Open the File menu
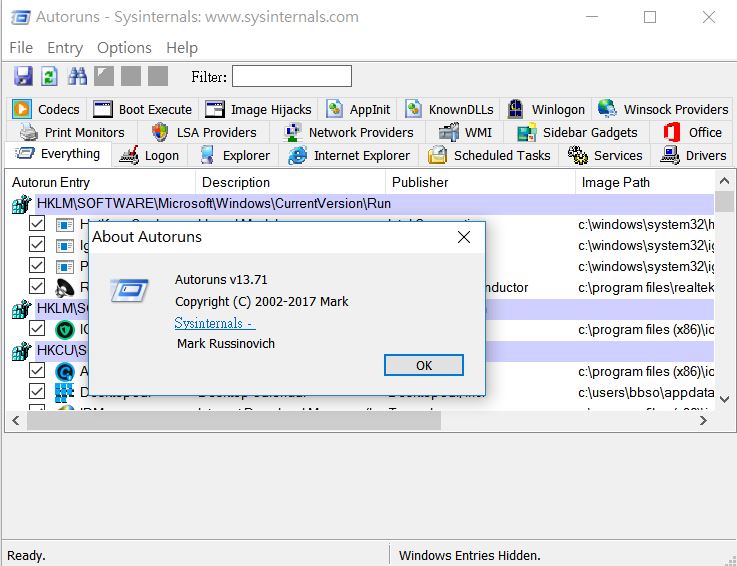The height and width of the screenshot is (566, 737). click(21, 47)
